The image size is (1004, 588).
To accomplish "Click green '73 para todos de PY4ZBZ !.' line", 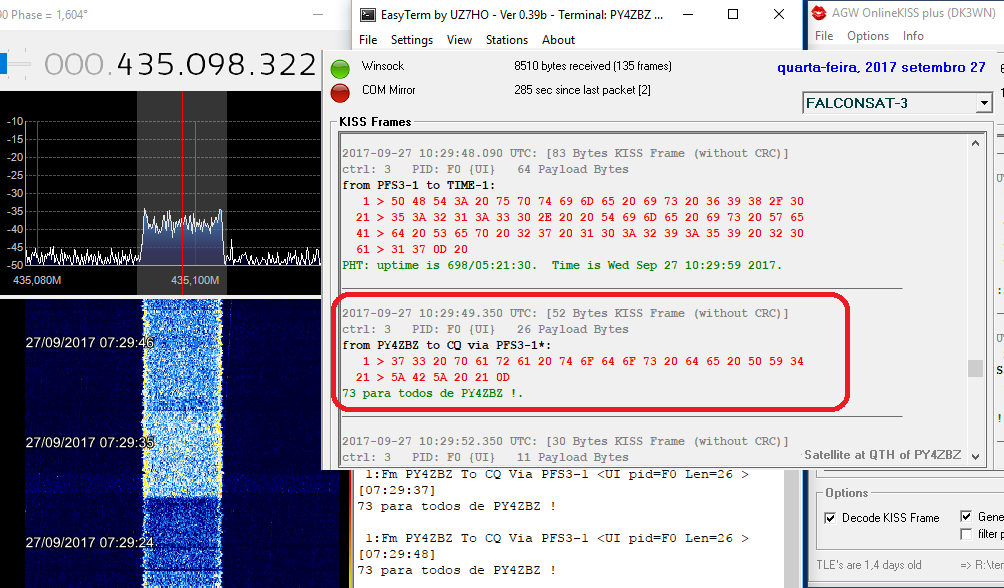I will (x=432, y=393).
